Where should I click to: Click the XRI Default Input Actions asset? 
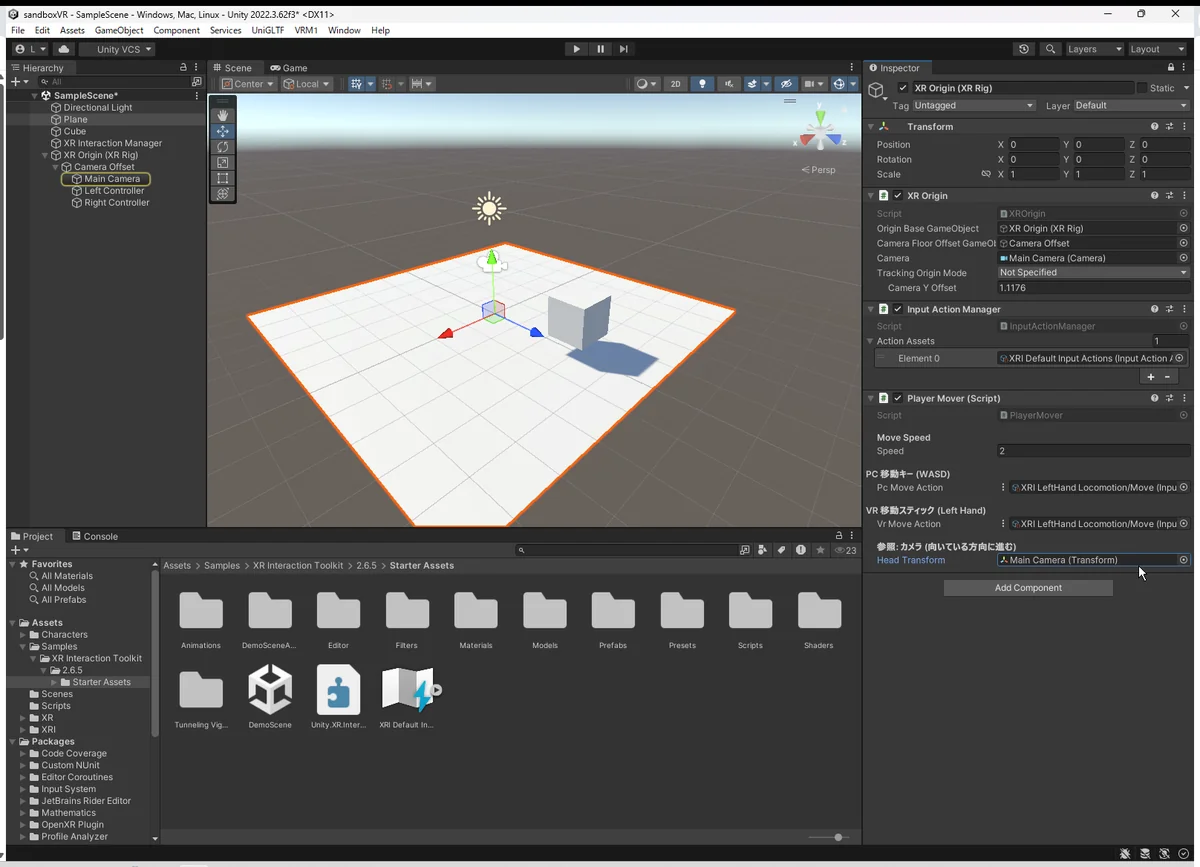click(407, 690)
